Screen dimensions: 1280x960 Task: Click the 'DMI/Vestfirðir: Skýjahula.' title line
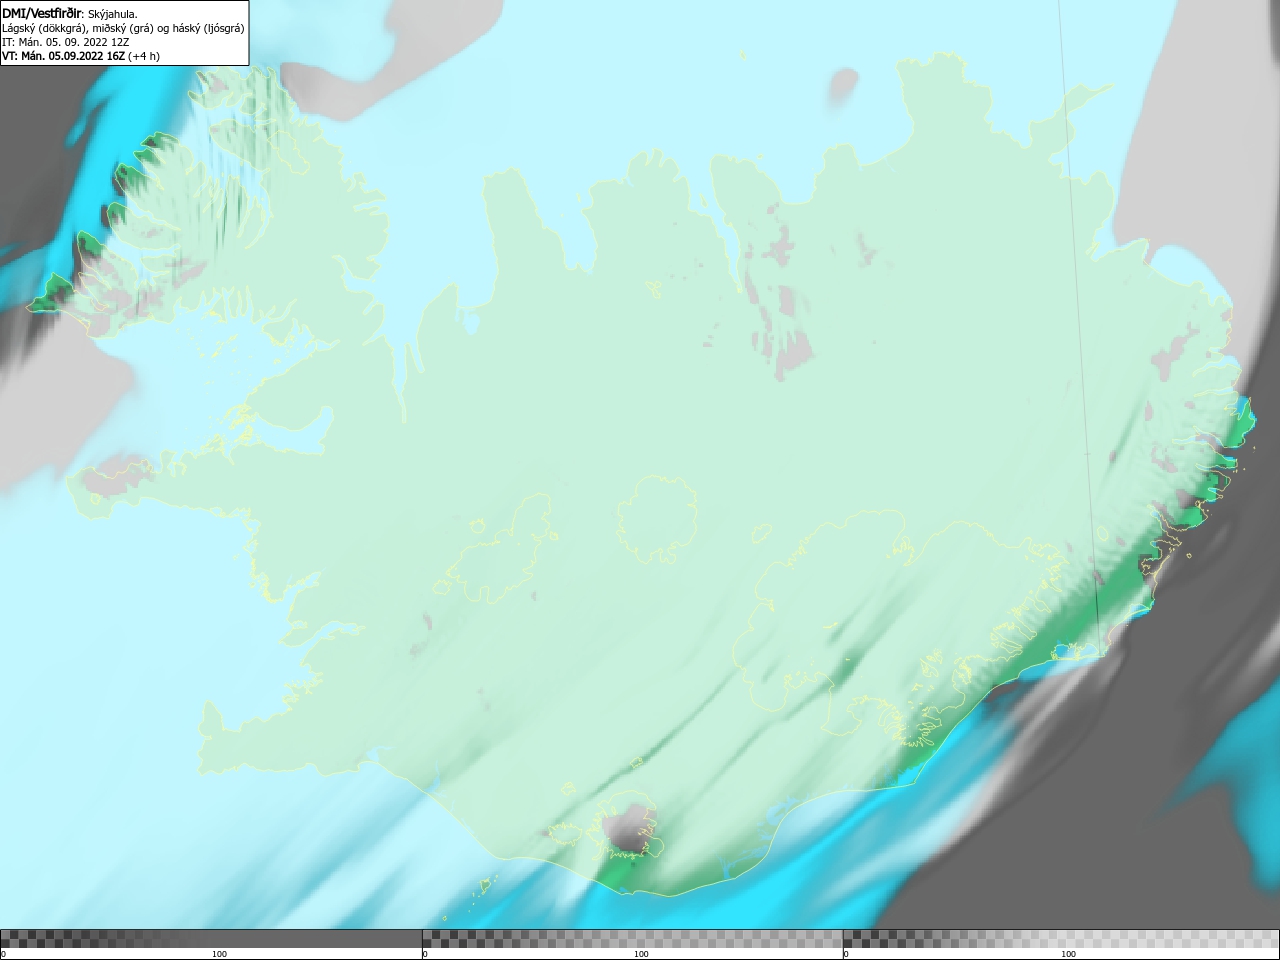70,14
